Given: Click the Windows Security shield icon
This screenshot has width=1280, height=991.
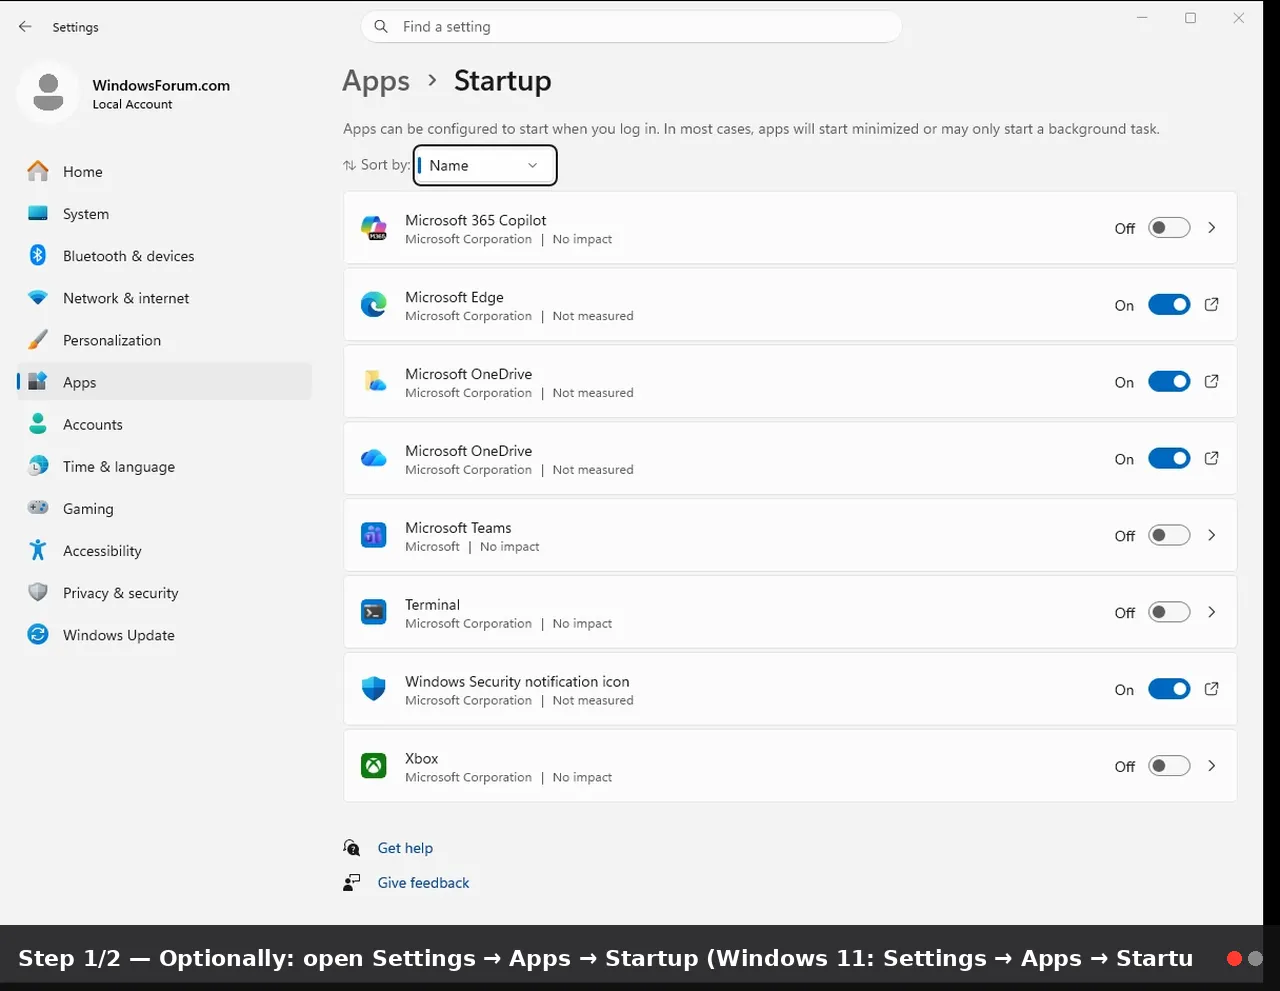Looking at the screenshot, I should pyautogui.click(x=374, y=689).
